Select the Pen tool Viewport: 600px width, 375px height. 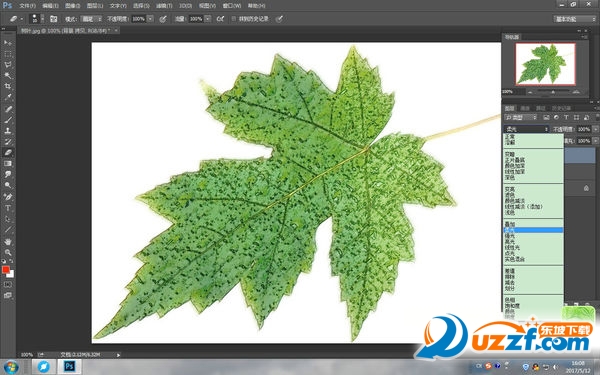[x=8, y=197]
